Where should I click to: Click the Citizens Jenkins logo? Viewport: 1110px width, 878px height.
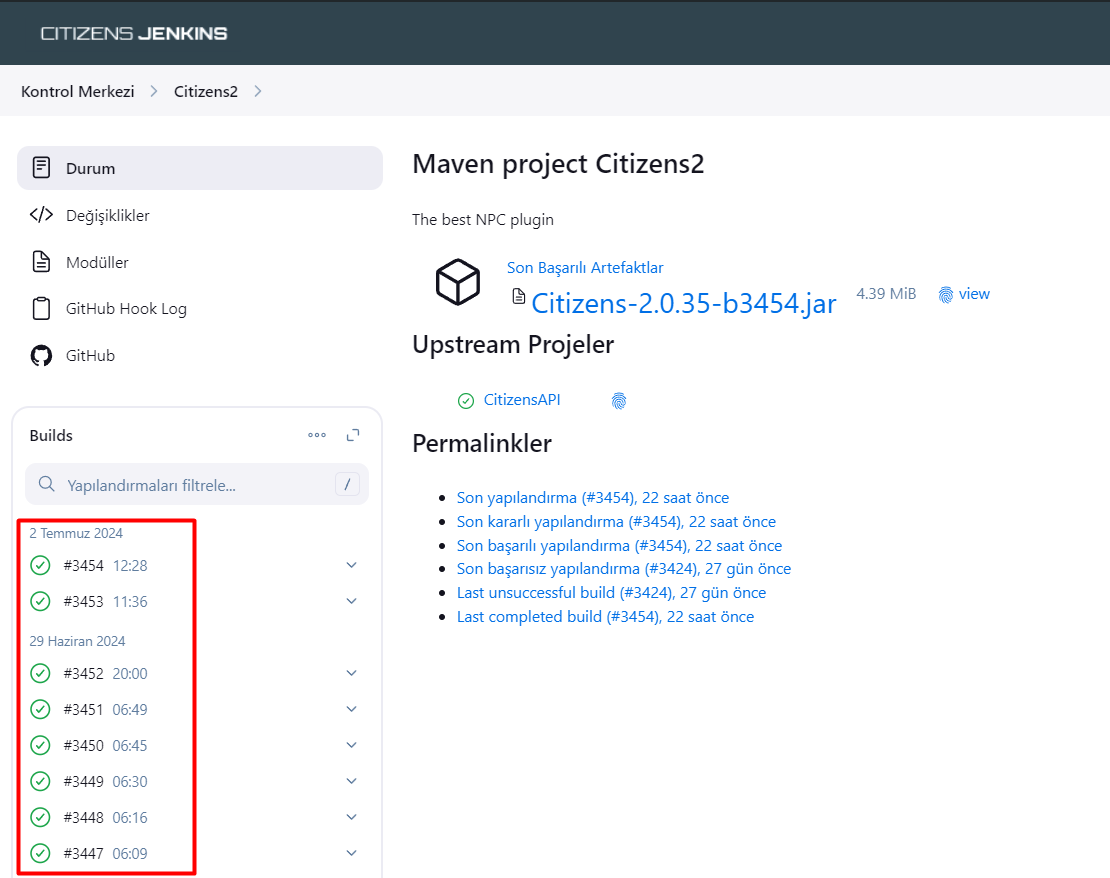[134, 33]
